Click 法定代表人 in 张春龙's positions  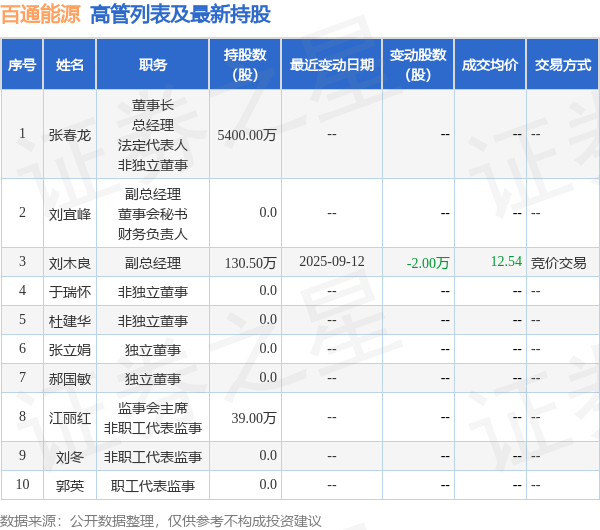[153, 145]
